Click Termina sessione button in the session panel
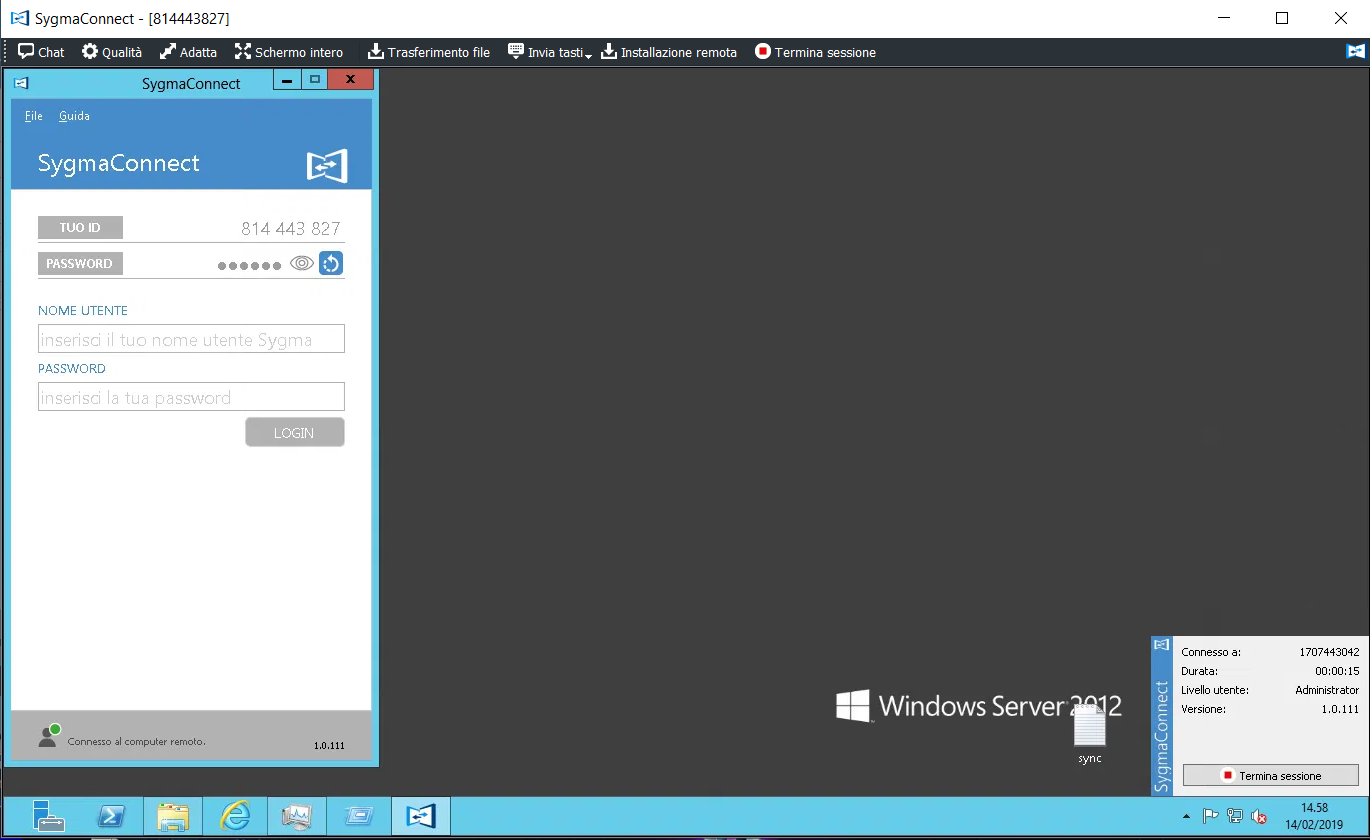Viewport: 1370px width, 840px height. pos(1271,776)
